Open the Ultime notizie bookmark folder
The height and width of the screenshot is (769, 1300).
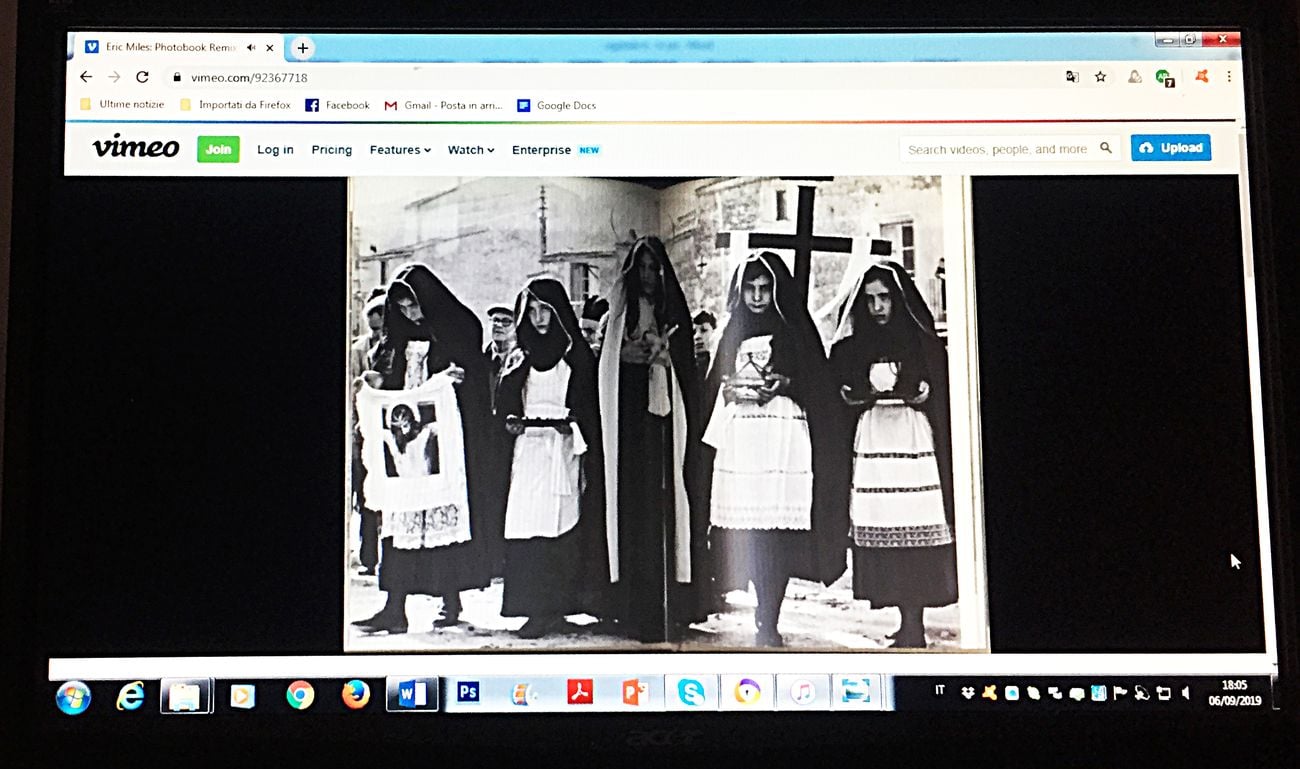coord(122,105)
